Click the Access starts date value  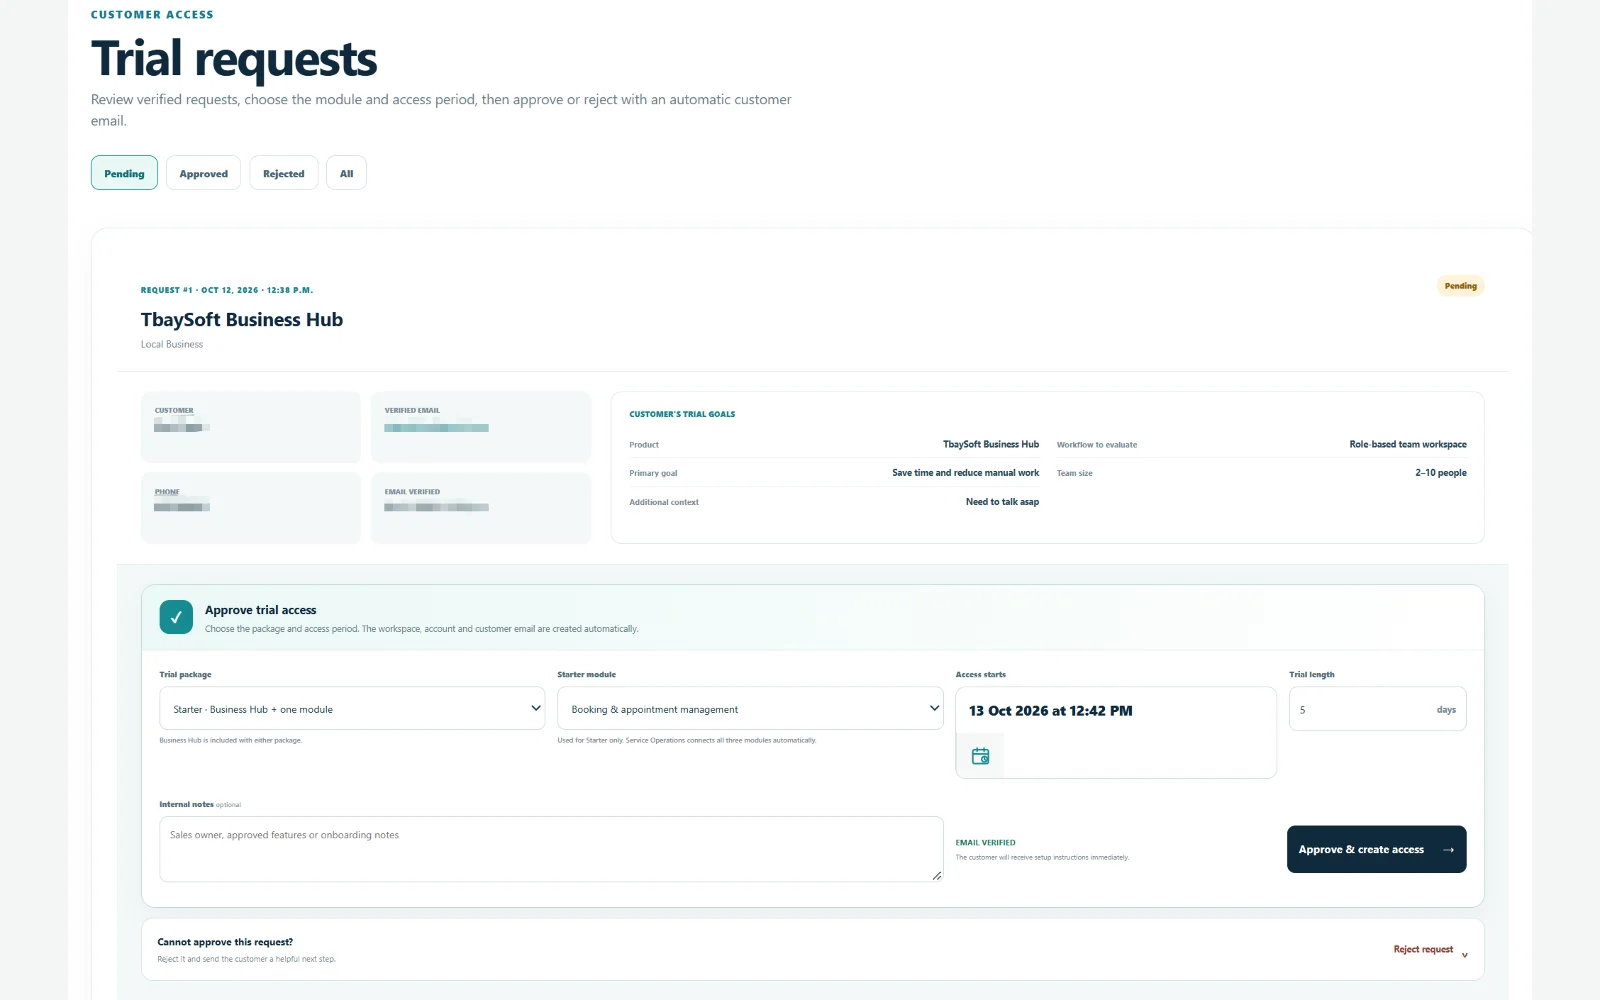click(x=1051, y=711)
